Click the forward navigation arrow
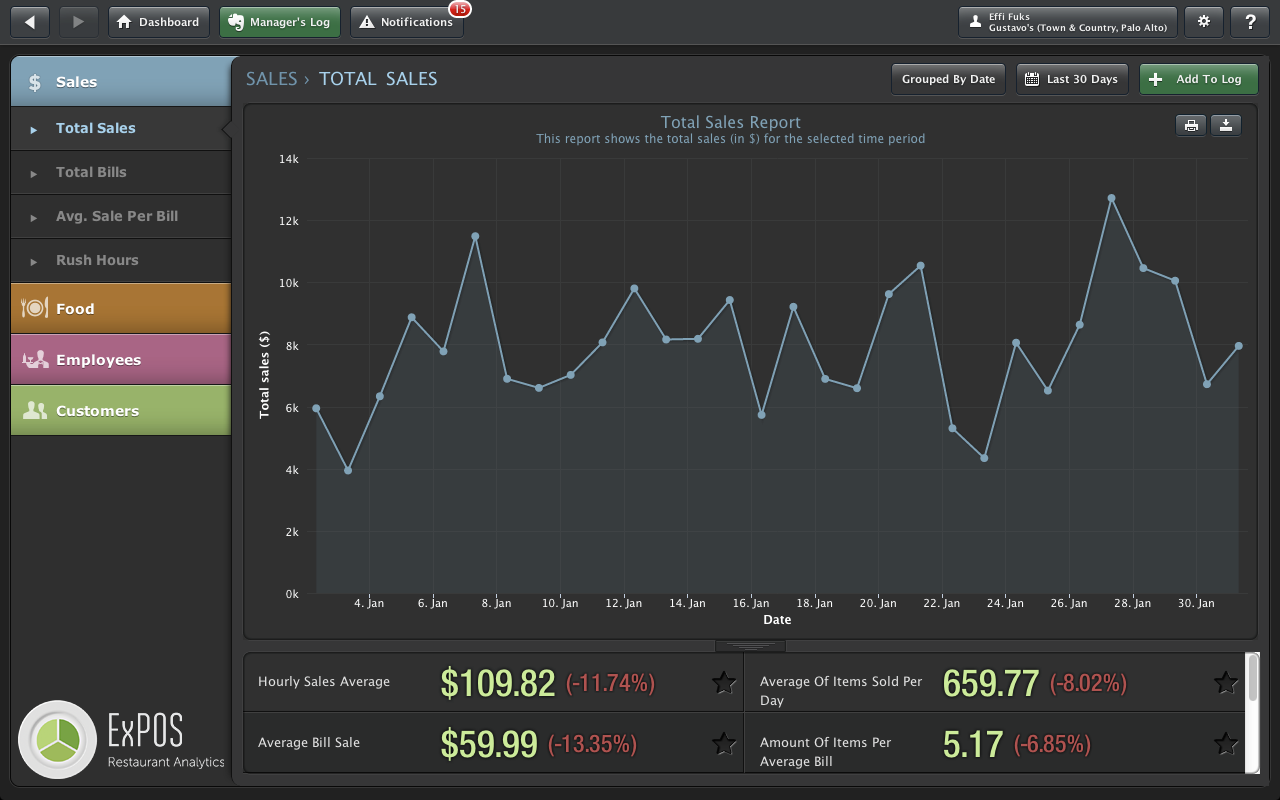Screen dimensions: 1280x800 point(79,22)
